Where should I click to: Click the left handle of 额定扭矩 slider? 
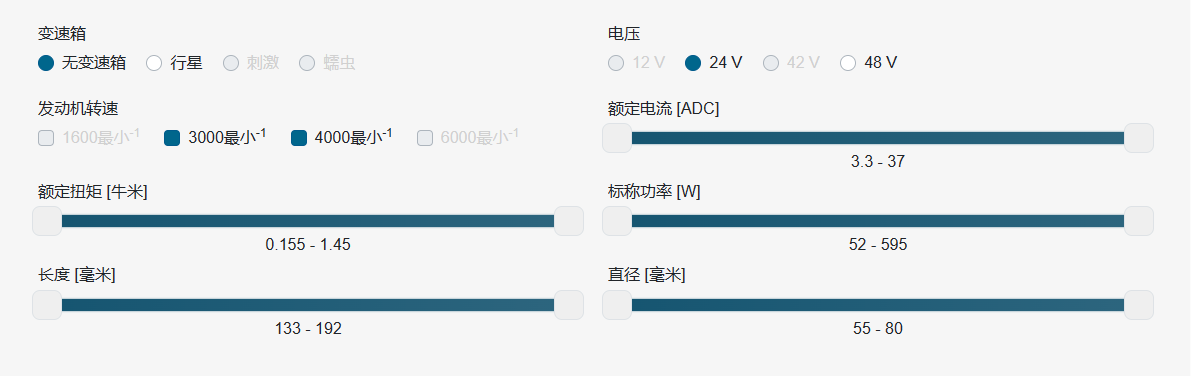click(47, 221)
